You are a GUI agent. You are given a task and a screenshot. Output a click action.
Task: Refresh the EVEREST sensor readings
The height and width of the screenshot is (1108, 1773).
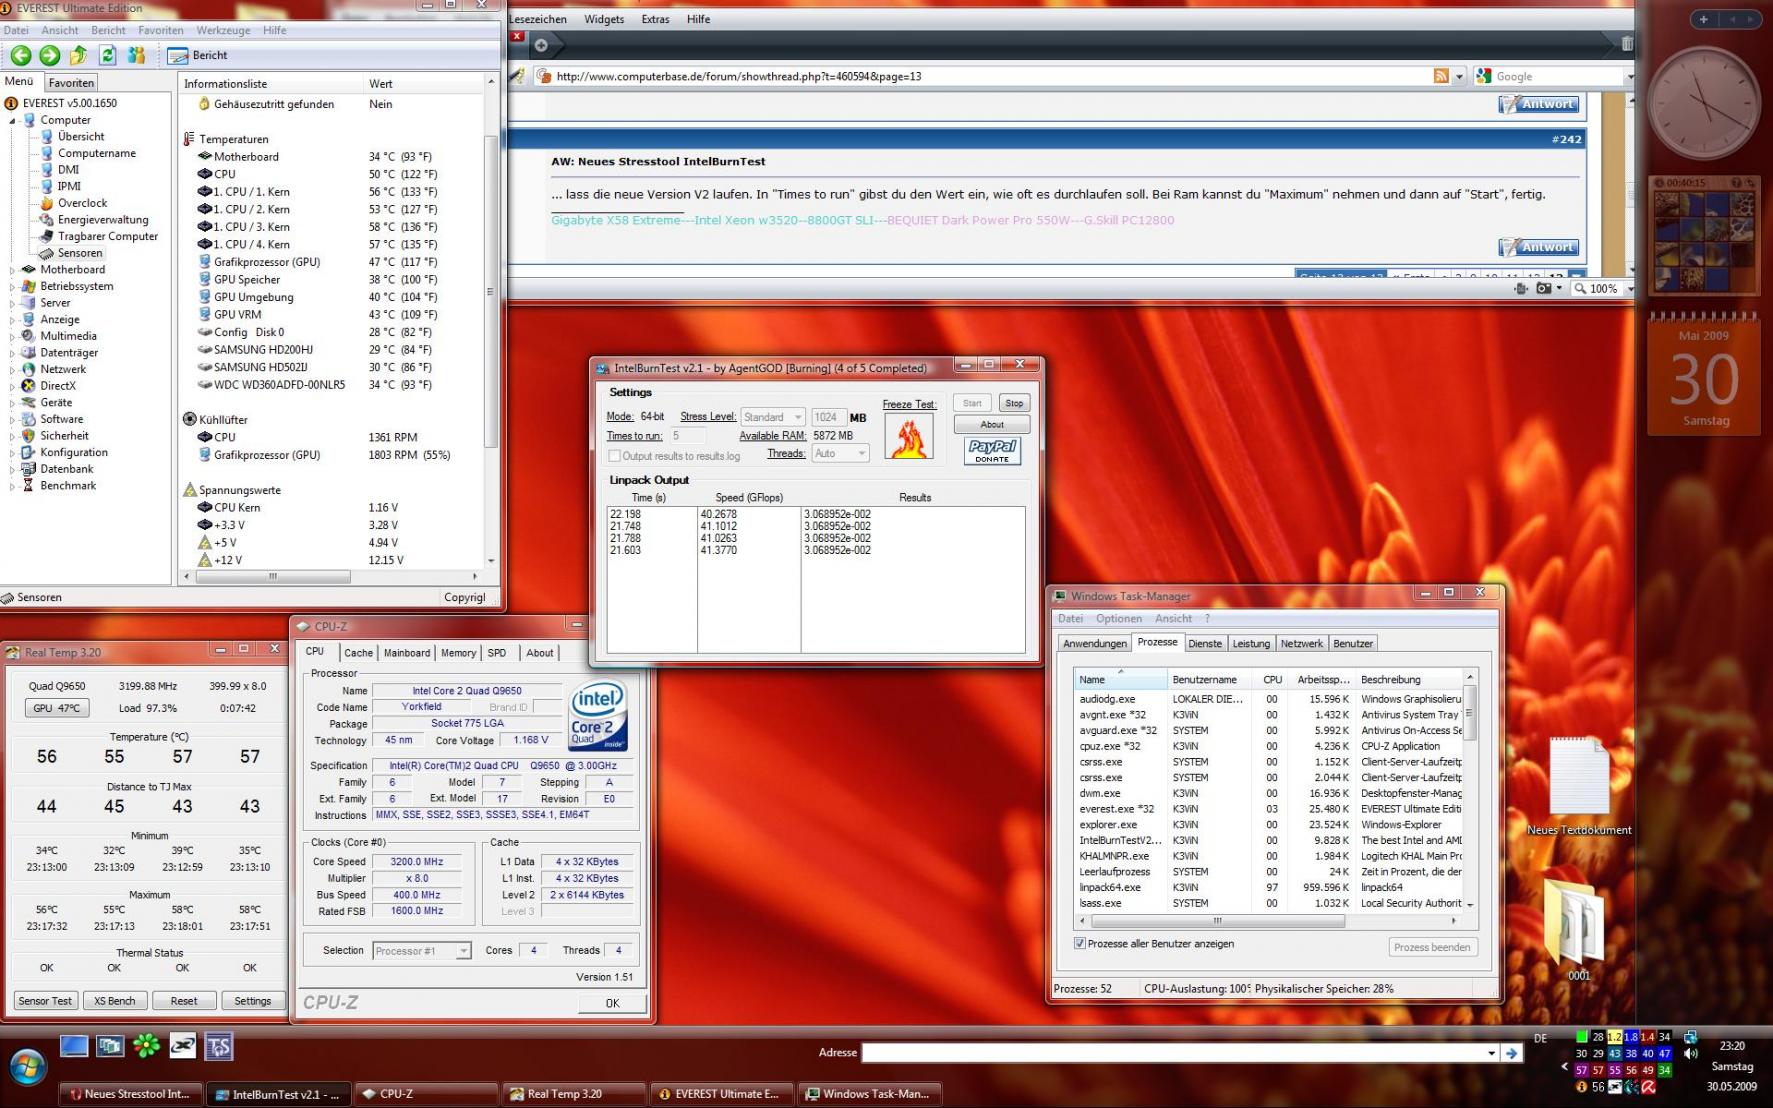[107, 56]
